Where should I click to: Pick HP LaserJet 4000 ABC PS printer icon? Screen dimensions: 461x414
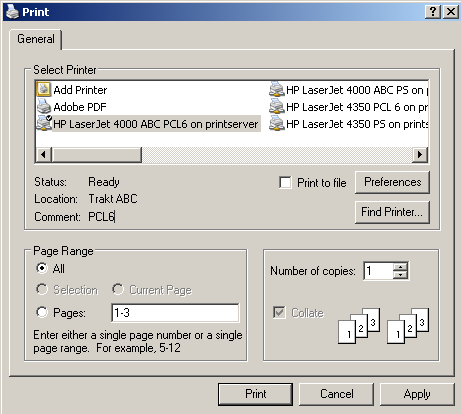(x=277, y=90)
